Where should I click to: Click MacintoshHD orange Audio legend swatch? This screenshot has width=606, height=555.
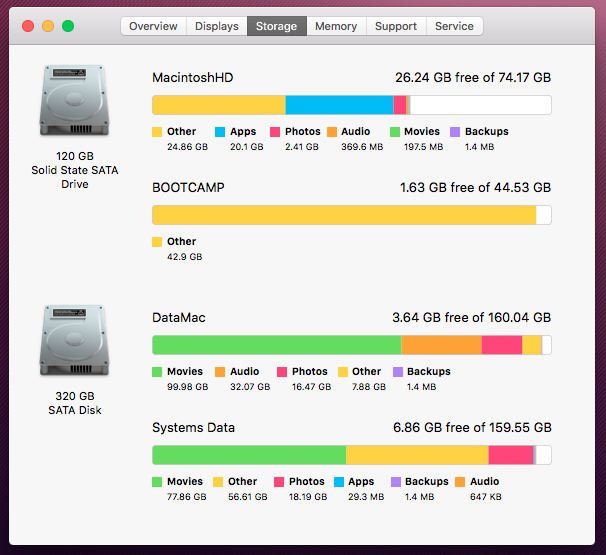(332, 132)
